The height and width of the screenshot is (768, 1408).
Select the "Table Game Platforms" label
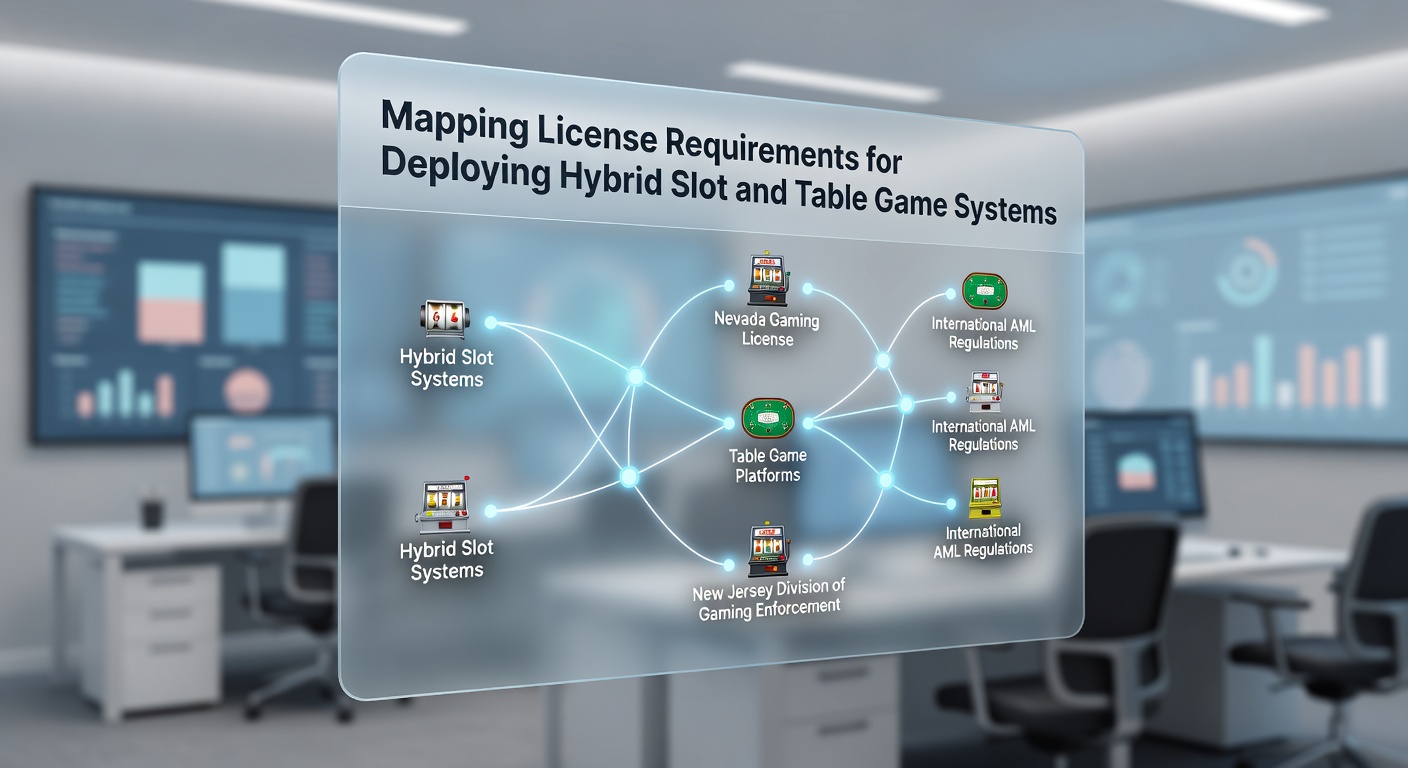click(768, 465)
